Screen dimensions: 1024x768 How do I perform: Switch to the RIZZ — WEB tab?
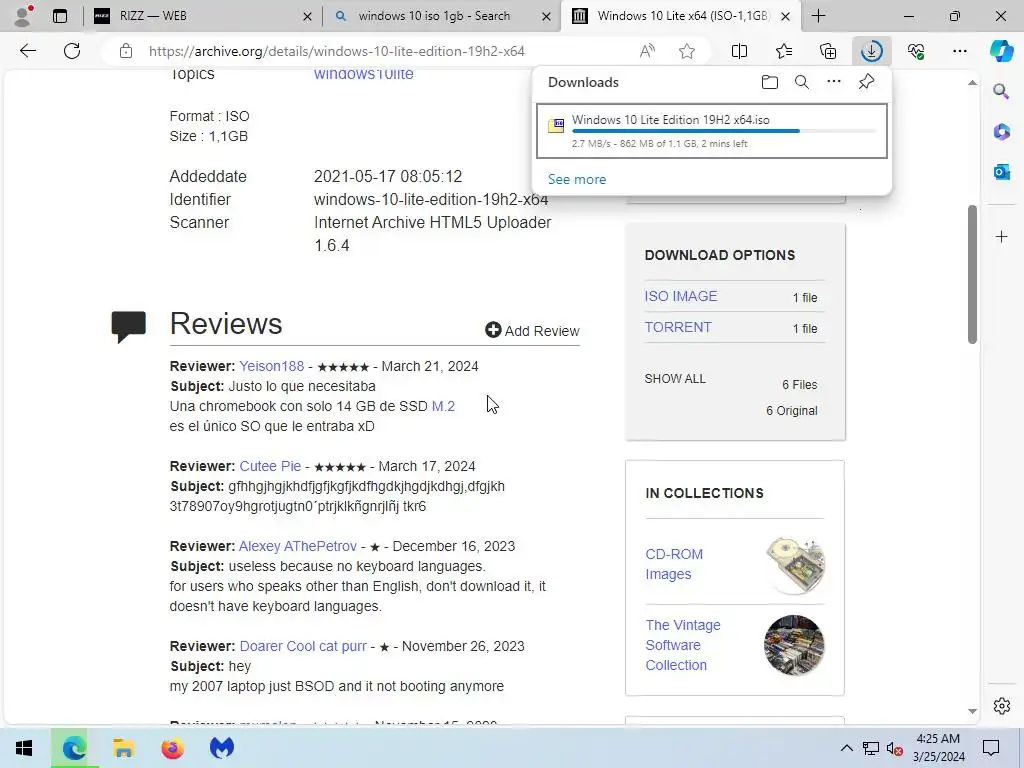(x=202, y=16)
